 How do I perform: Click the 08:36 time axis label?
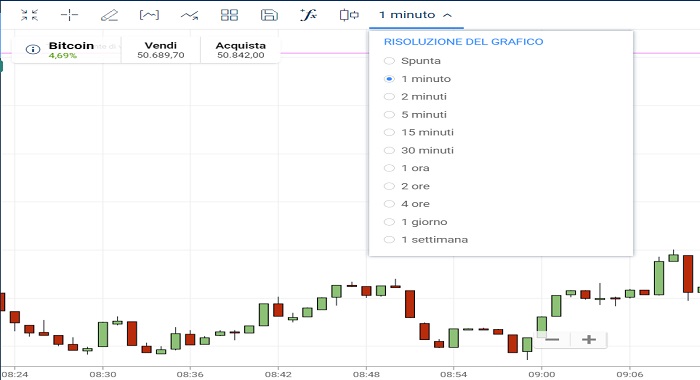point(190,374)
